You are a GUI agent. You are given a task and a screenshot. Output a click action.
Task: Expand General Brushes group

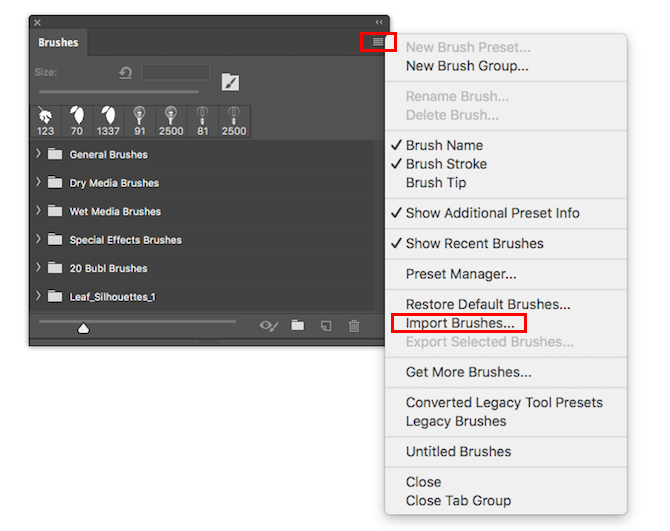[38, 153]
